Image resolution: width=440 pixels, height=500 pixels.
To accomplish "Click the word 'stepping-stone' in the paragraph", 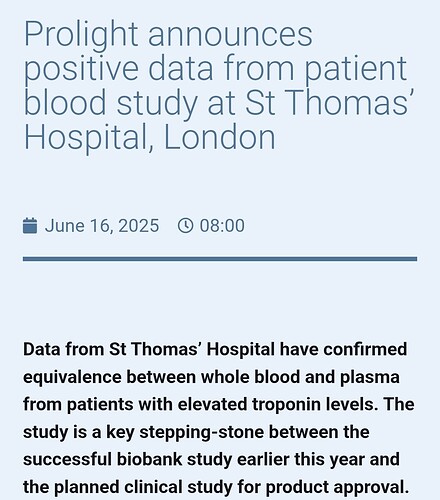I will tap(202, 433).
